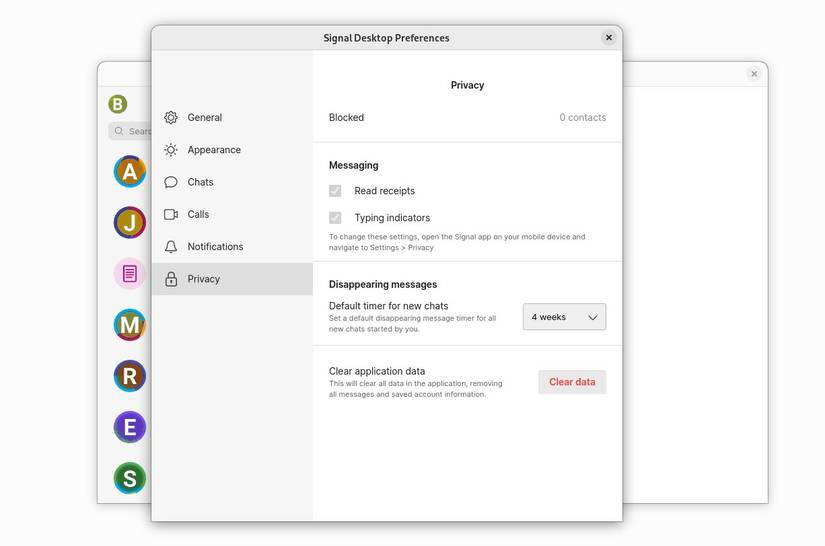Select the Appearance preferences section
Viewport: 825px width, 546px height.
(232, 150)
